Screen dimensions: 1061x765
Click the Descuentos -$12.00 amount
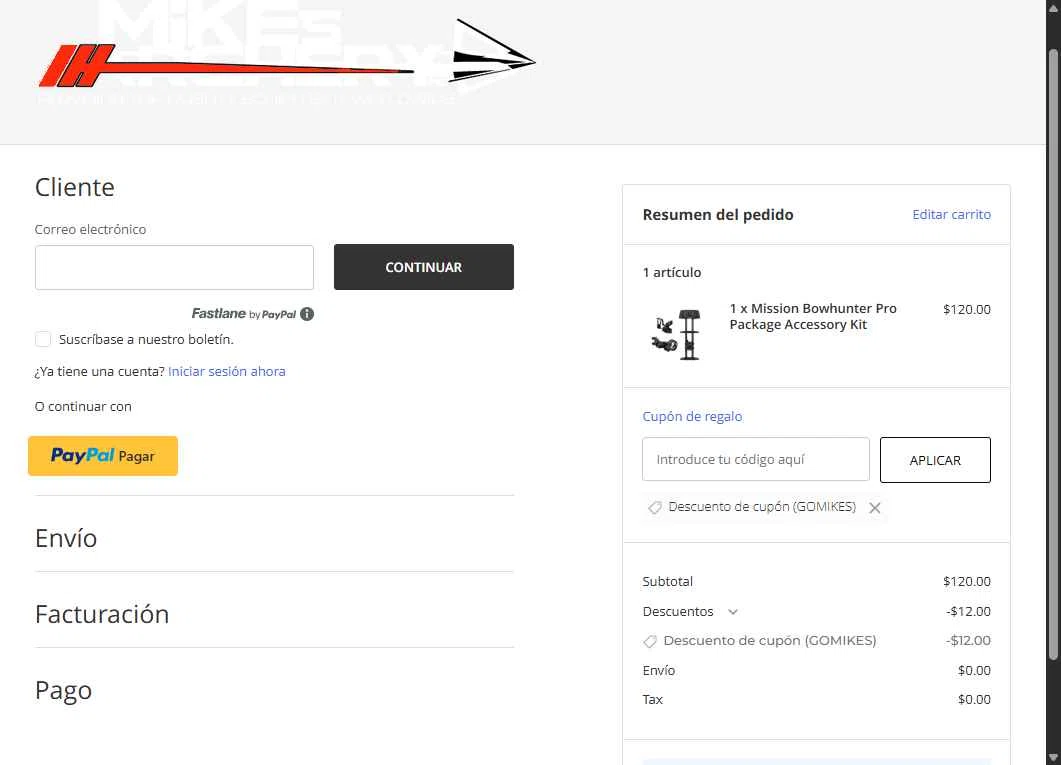tap(968, 611)
